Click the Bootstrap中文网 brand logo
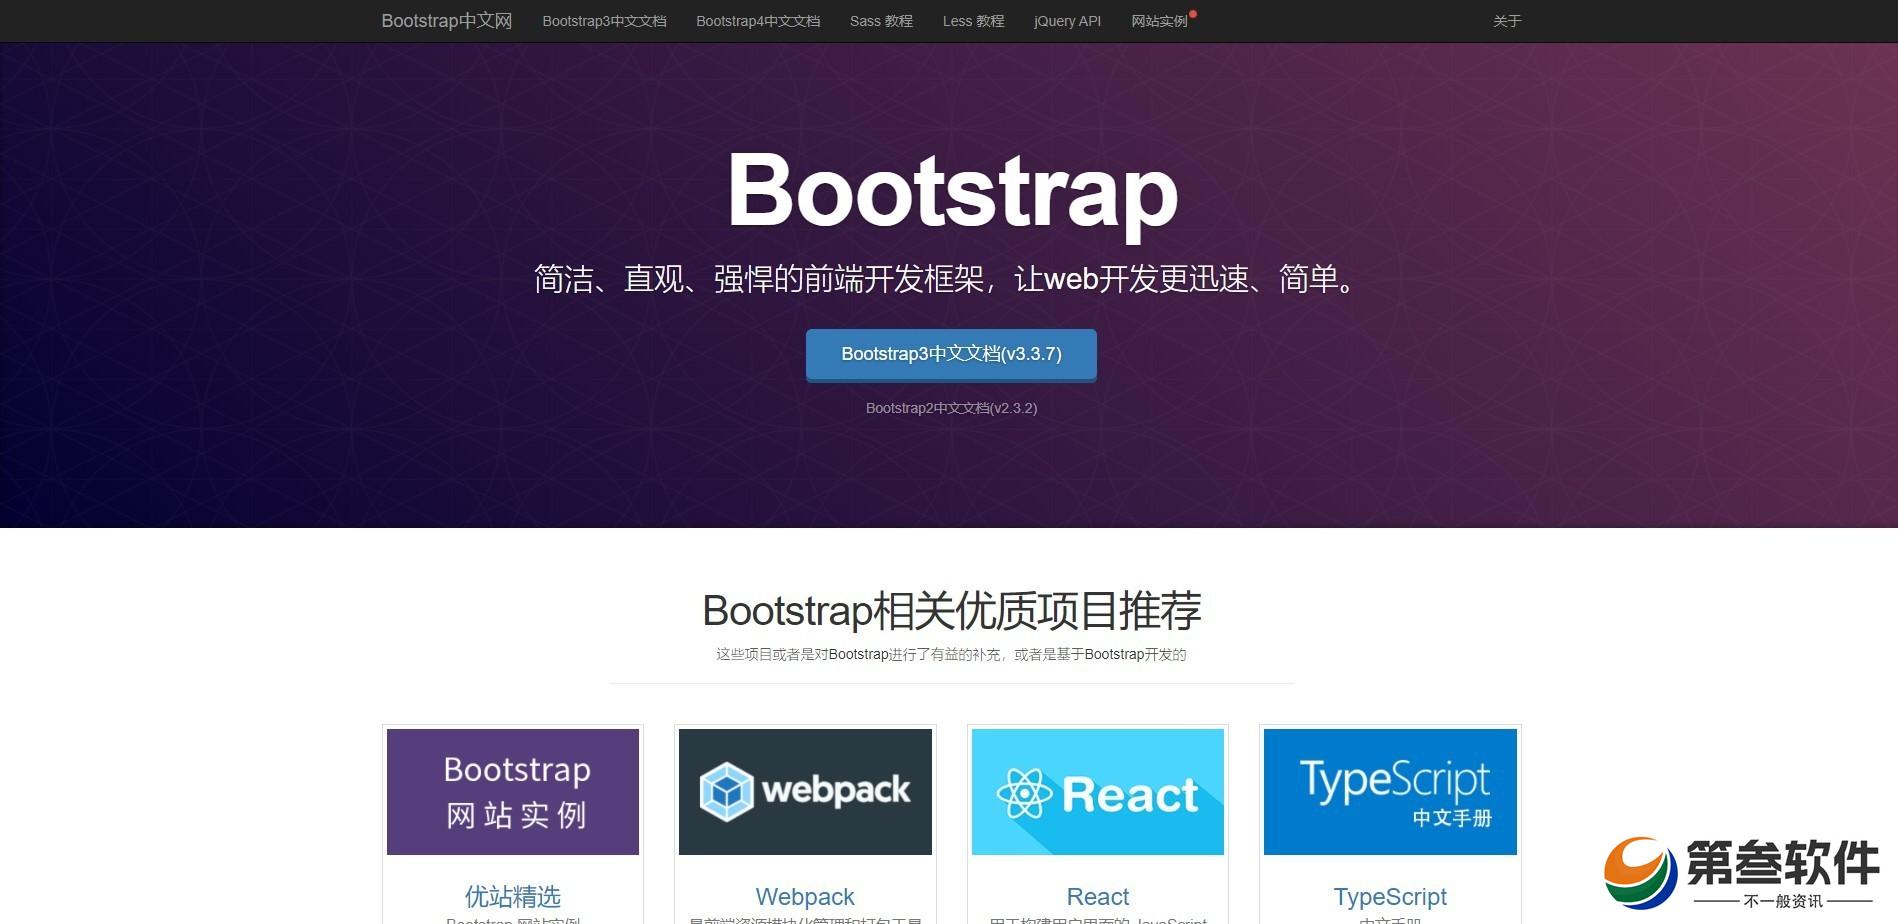This screenshot has width=1898, height=924. (x=446, y=21)
